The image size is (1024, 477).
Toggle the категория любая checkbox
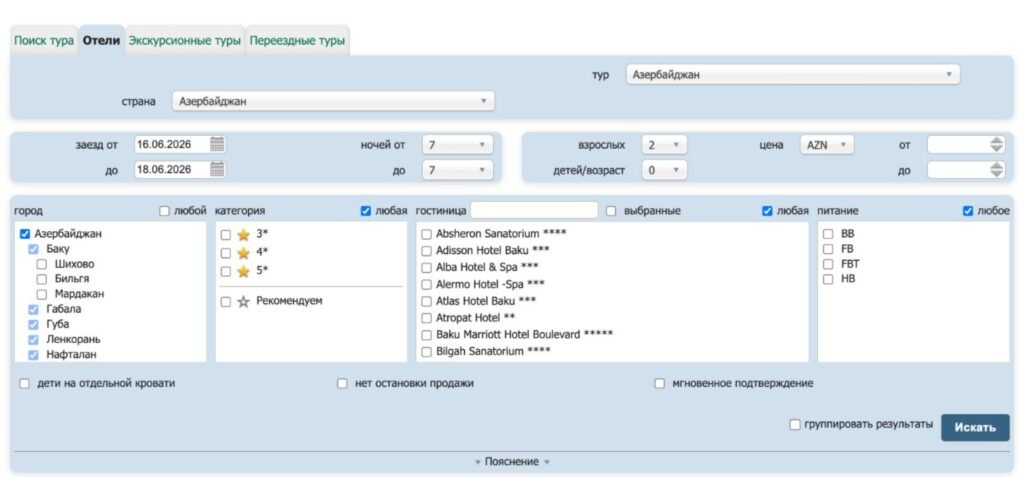pyautogui.click(x=366, y=211)
